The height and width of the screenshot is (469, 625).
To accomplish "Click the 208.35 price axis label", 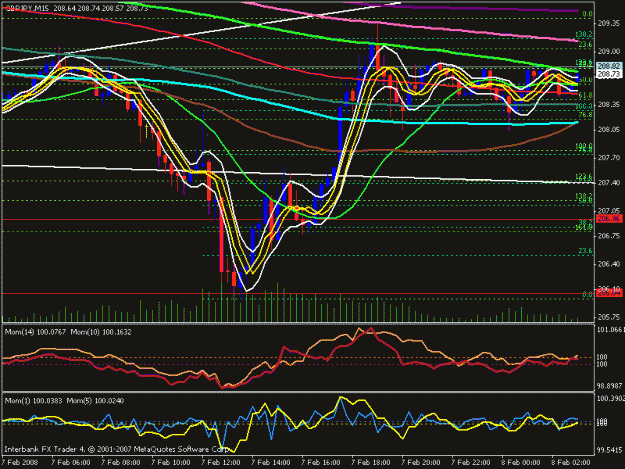I will click(x=609, y=104).
